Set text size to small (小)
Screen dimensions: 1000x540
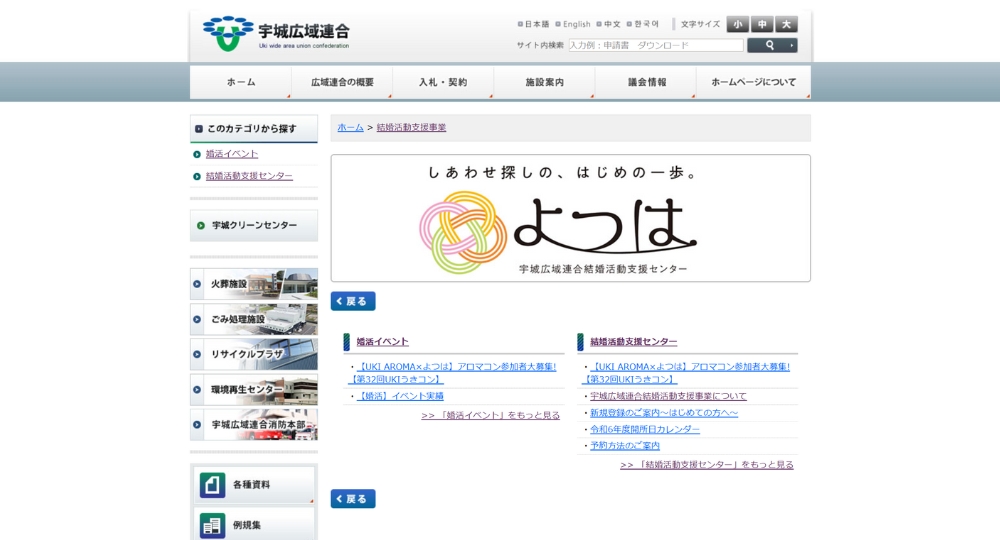tap(737, 24)
